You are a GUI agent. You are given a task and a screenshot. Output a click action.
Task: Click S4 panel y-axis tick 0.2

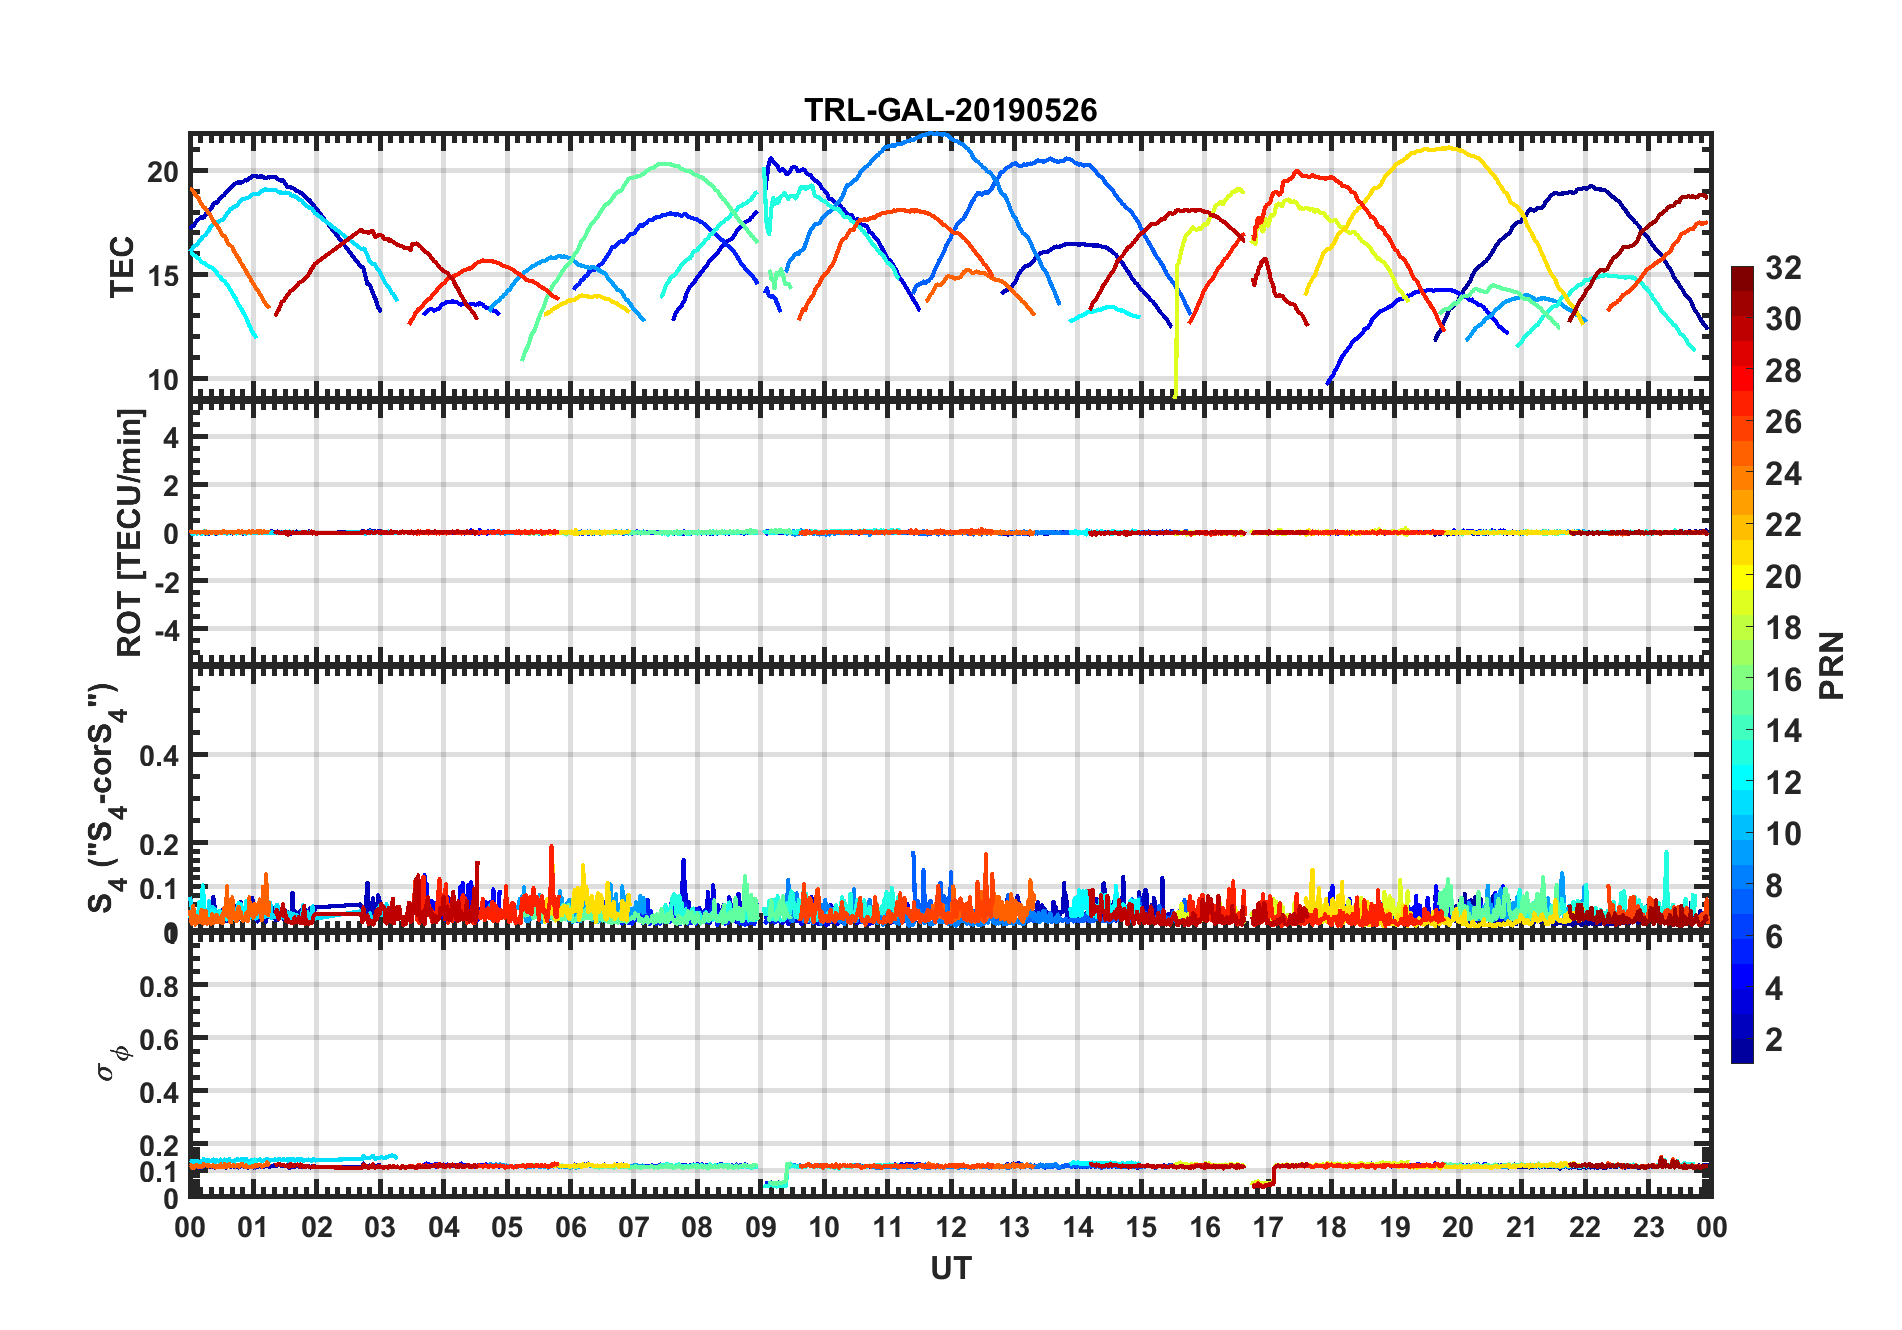[x=160, y=845]
